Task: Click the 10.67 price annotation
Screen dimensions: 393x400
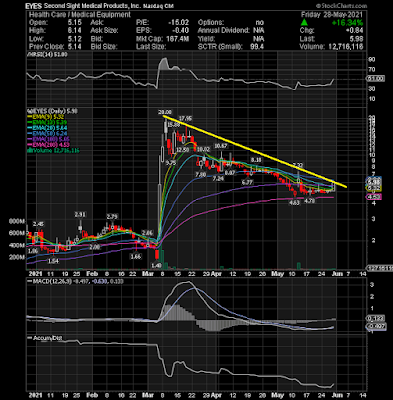Action: 221,146
